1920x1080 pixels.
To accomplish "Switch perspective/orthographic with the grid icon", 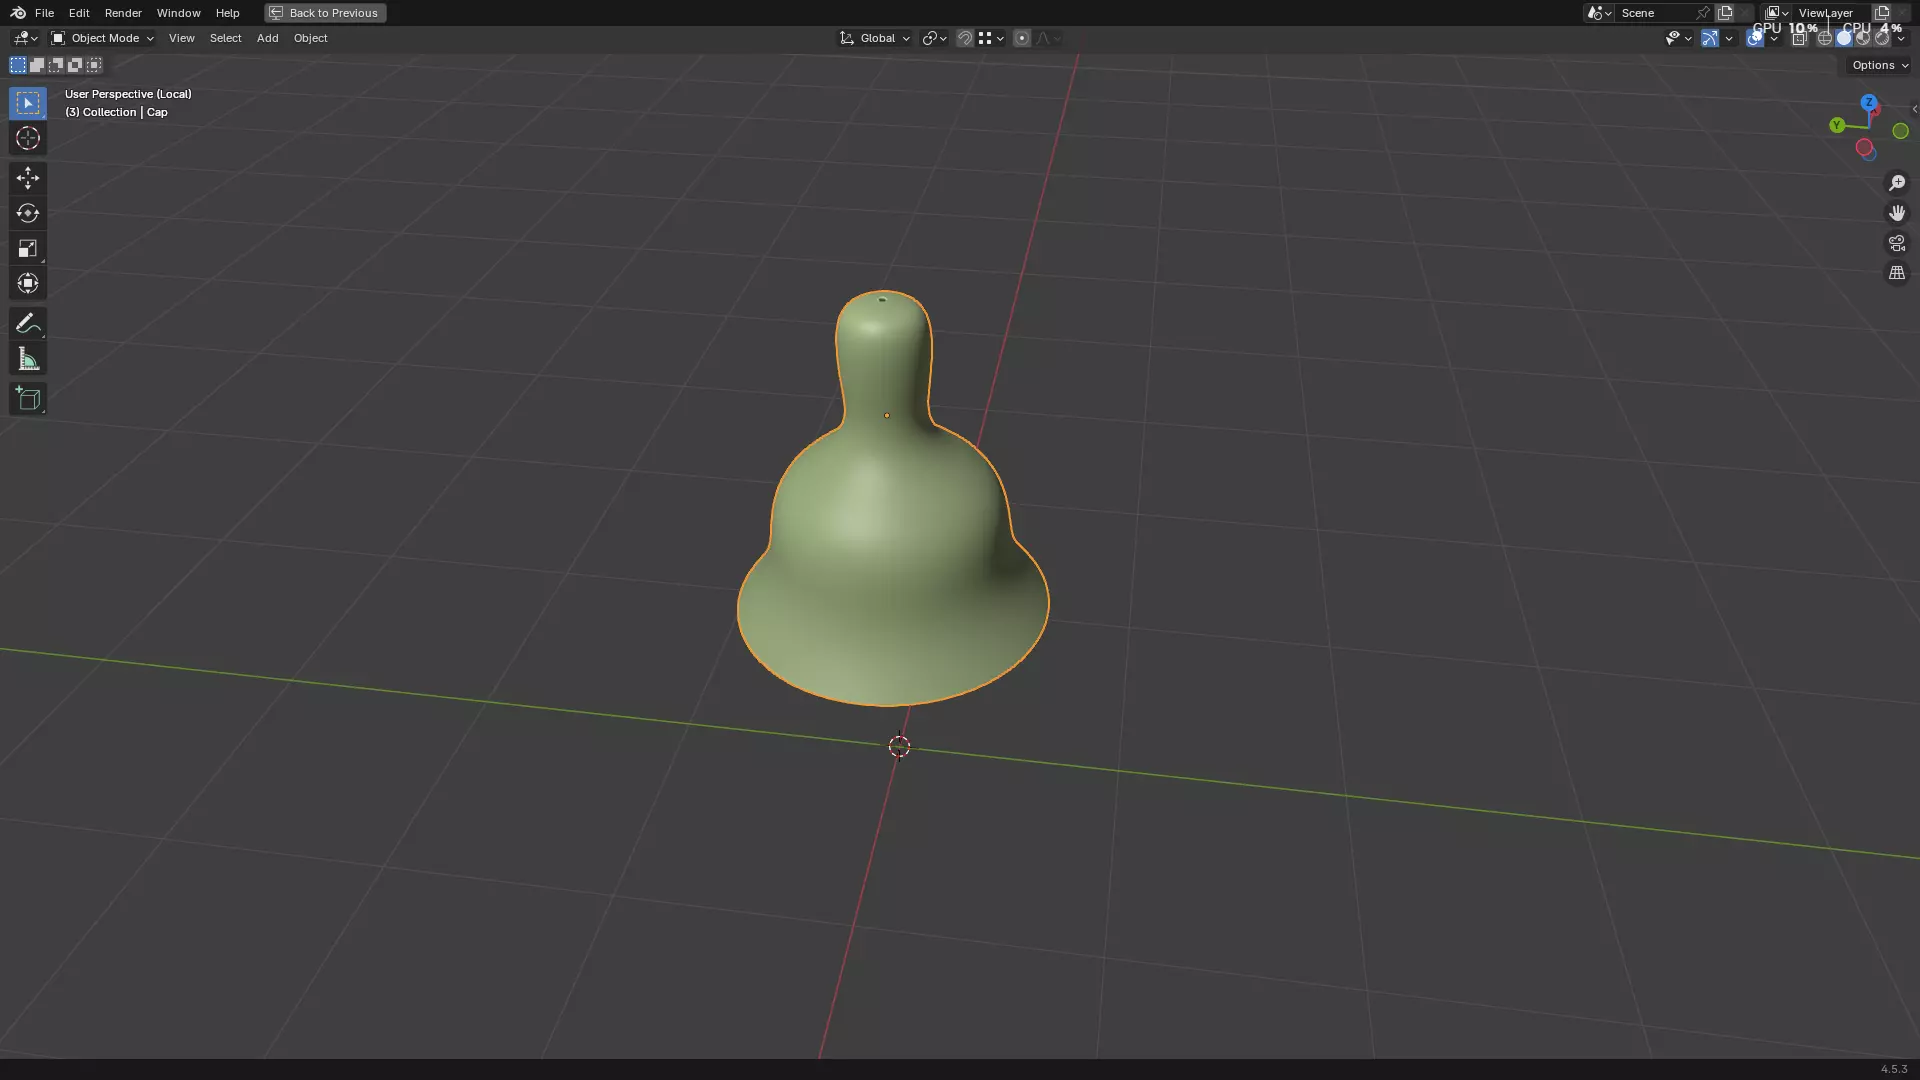I will click(x=1897, y=273).
